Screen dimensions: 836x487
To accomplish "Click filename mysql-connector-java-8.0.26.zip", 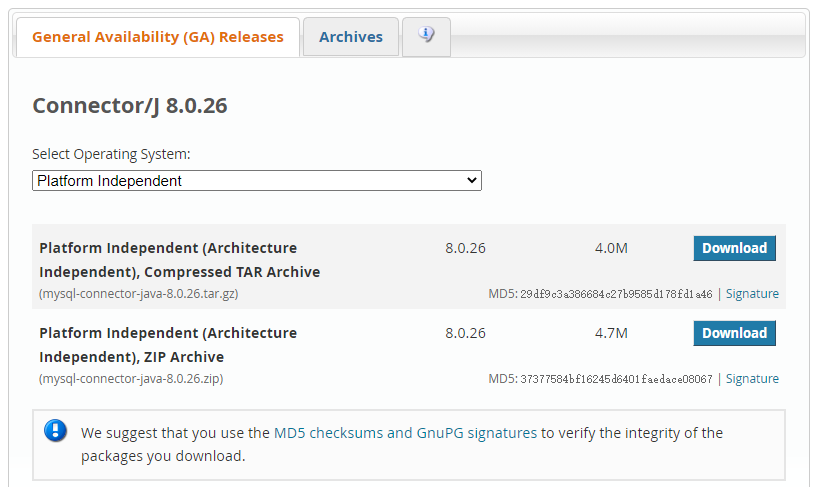I will pyautogui.click(x=131, y=379).
